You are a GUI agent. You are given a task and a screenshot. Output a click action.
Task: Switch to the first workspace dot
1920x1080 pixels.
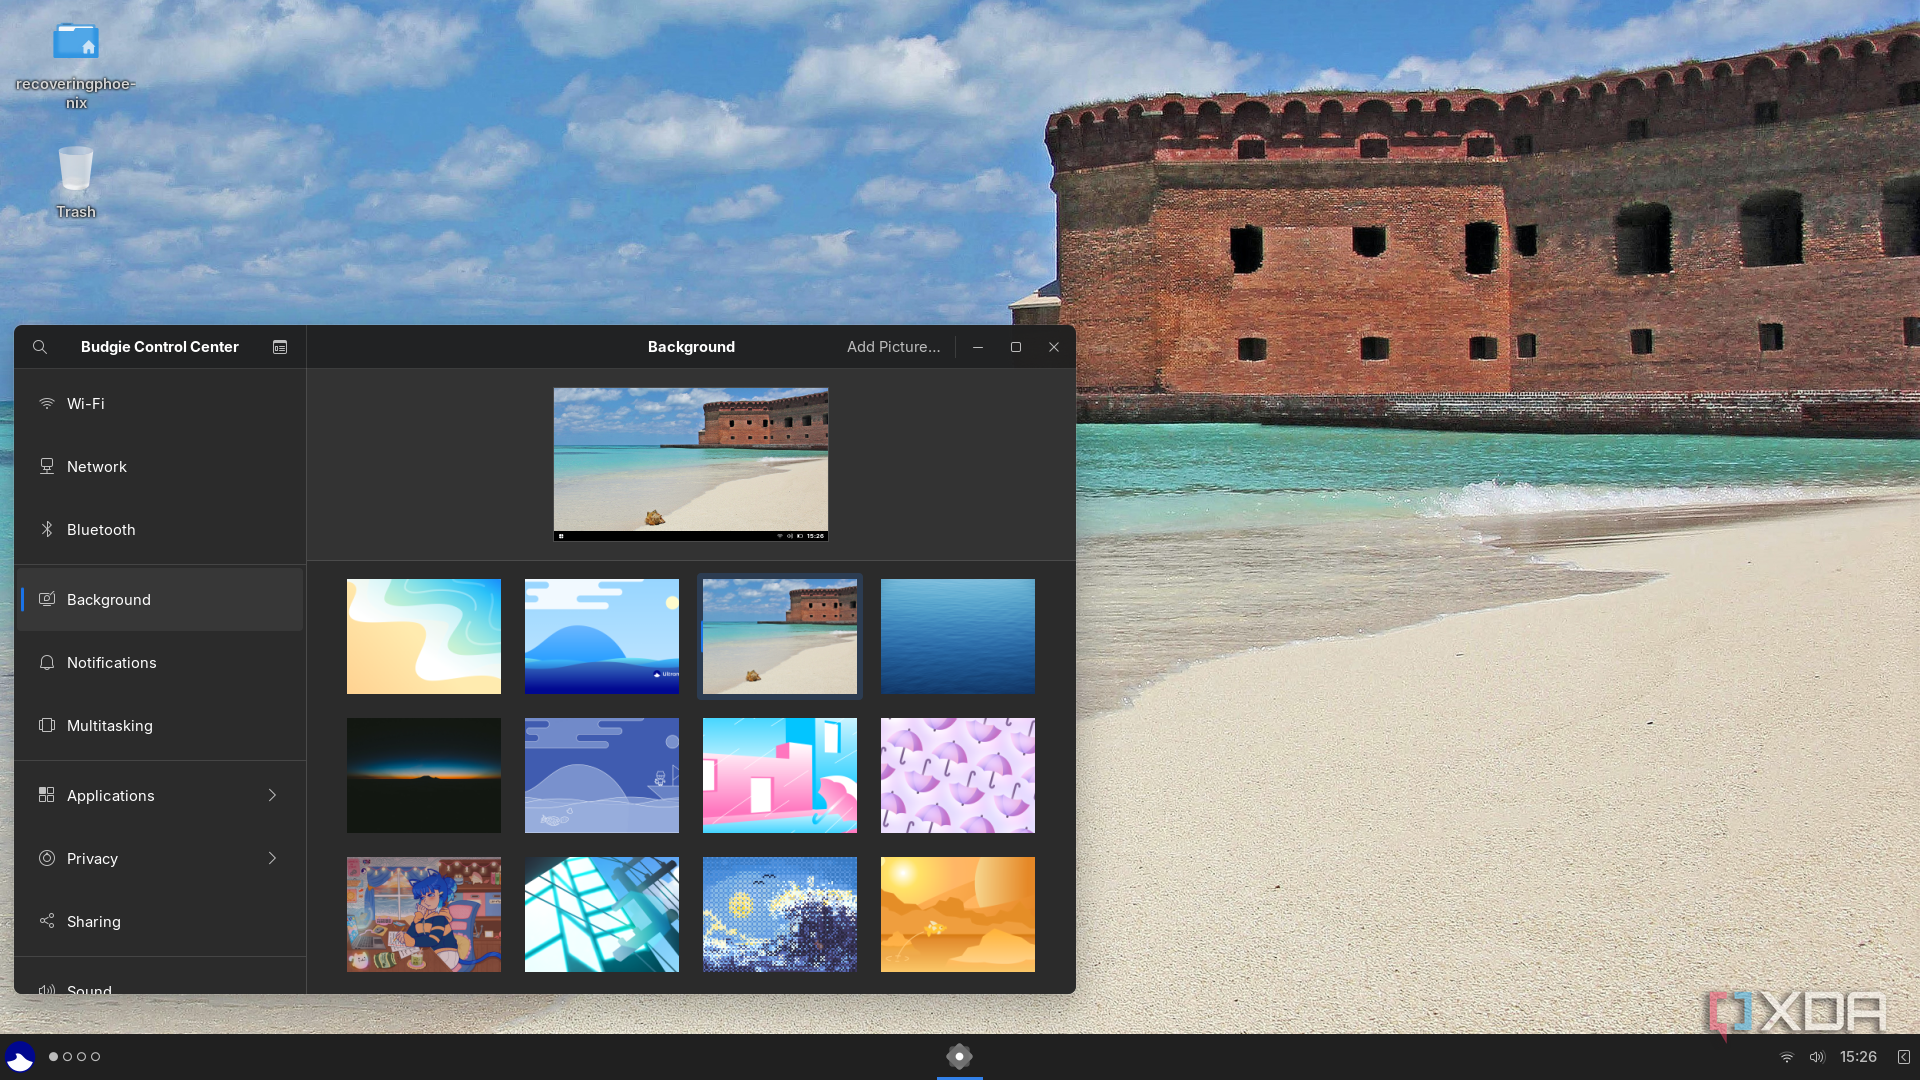(x=54, y=1057)
